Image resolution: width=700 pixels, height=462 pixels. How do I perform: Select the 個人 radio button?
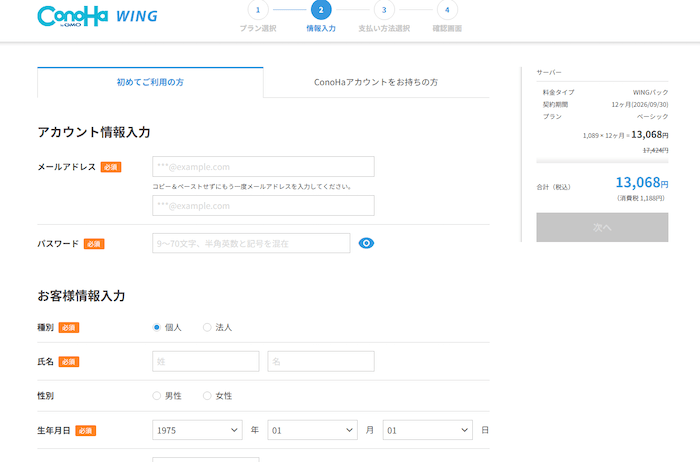[x=157, y=327]
